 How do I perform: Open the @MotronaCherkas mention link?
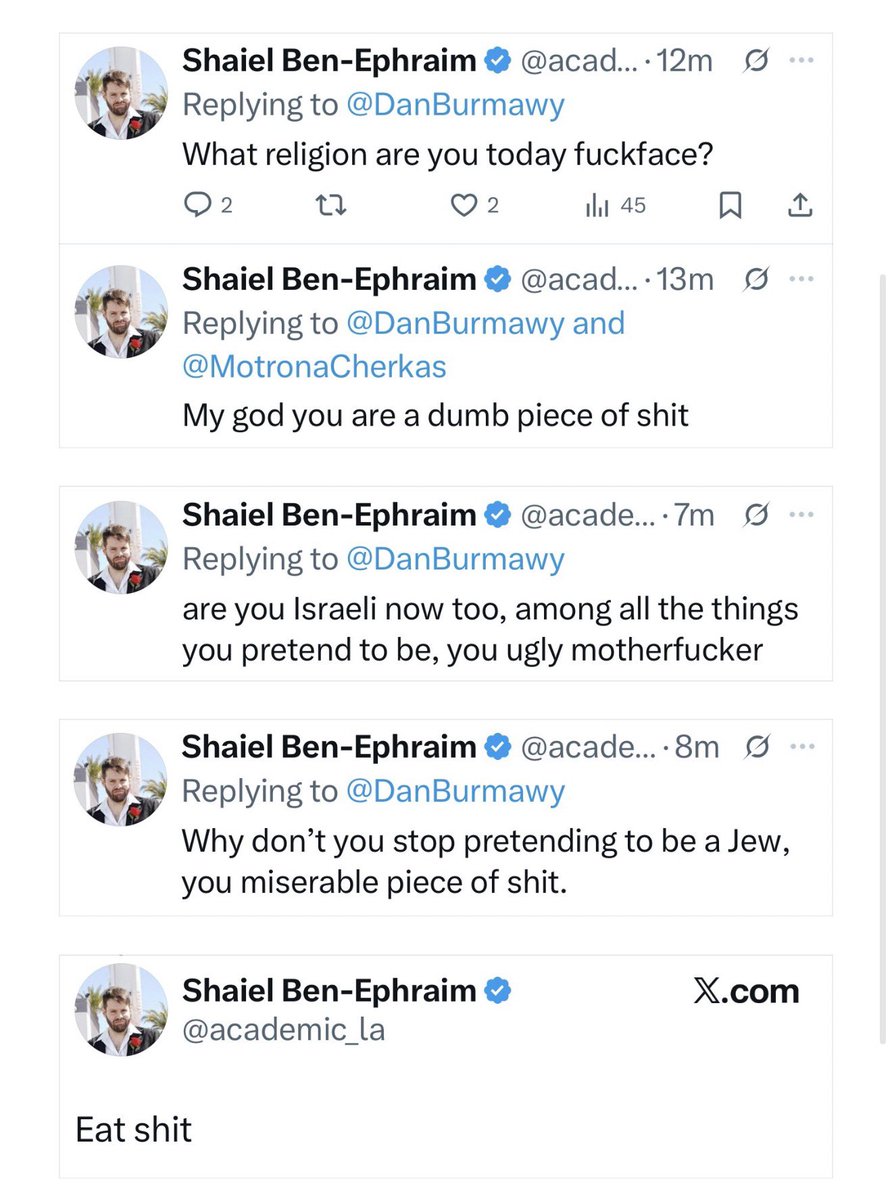coord(314,367)
